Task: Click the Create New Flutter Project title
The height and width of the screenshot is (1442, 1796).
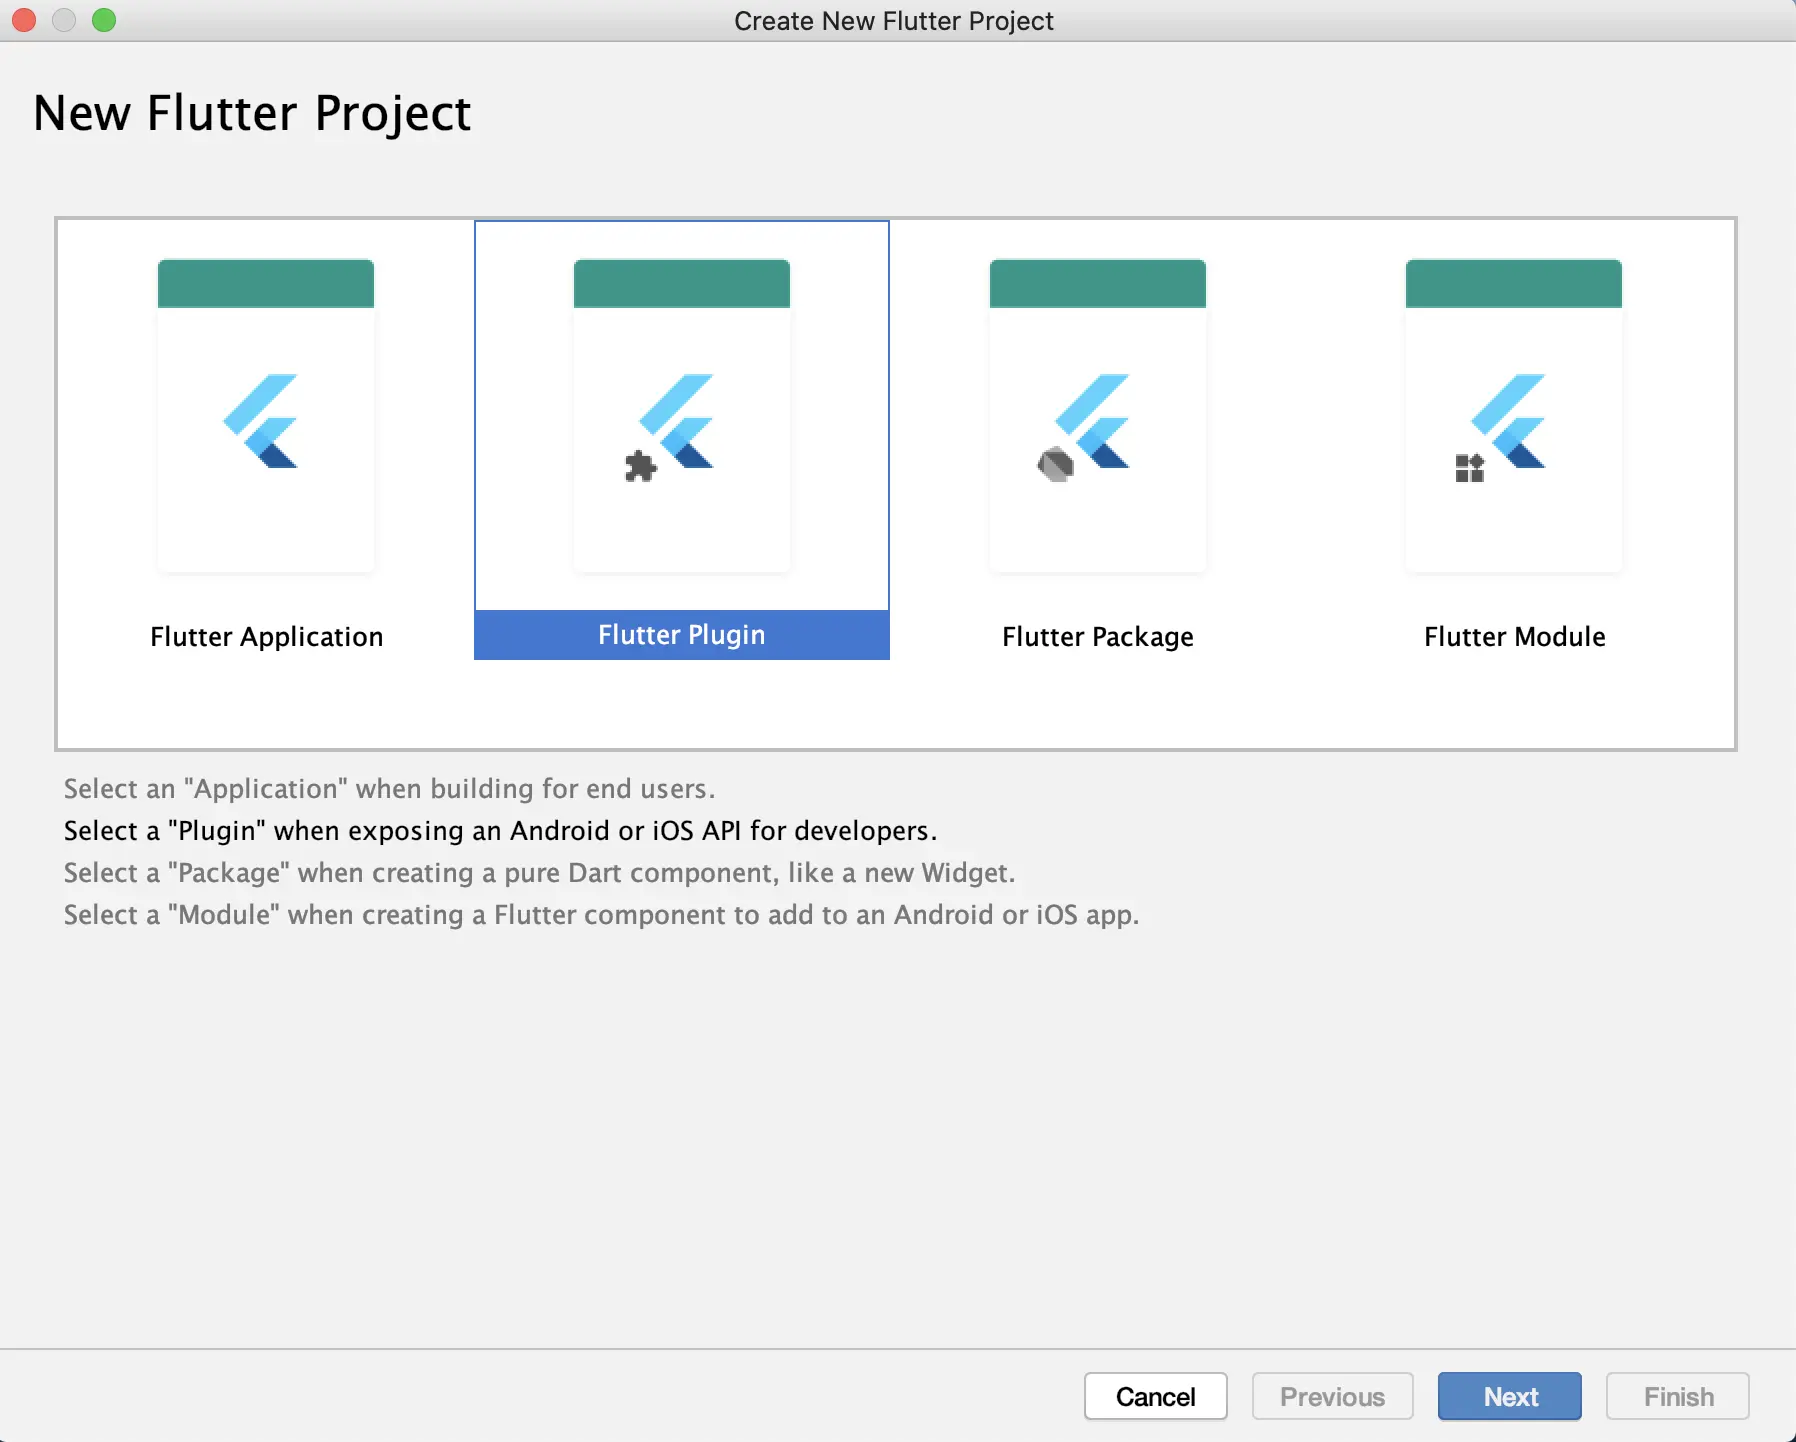Action: [x=894, y=21]
